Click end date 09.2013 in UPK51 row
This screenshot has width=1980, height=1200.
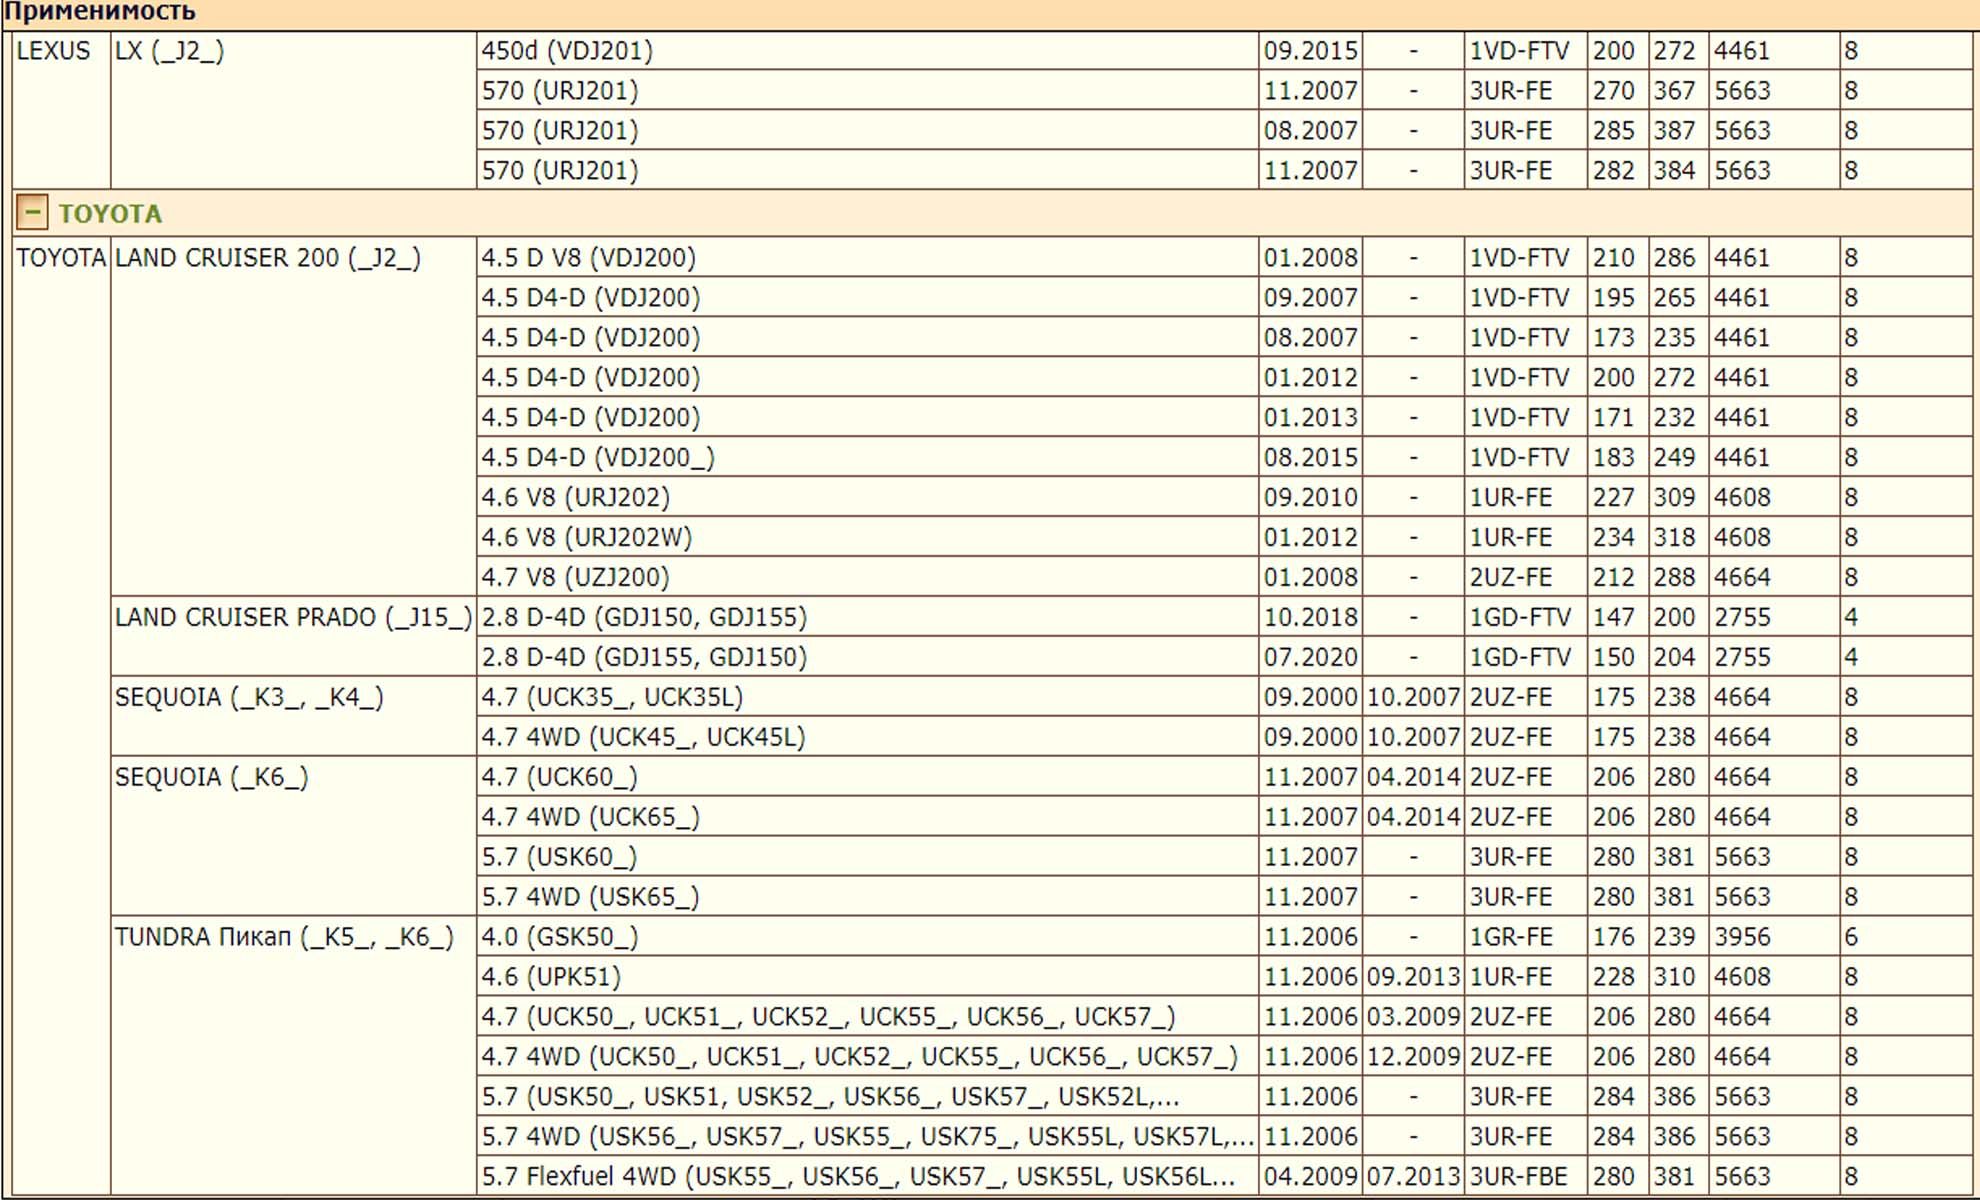pyautogui.click(x=1413, y=978)
